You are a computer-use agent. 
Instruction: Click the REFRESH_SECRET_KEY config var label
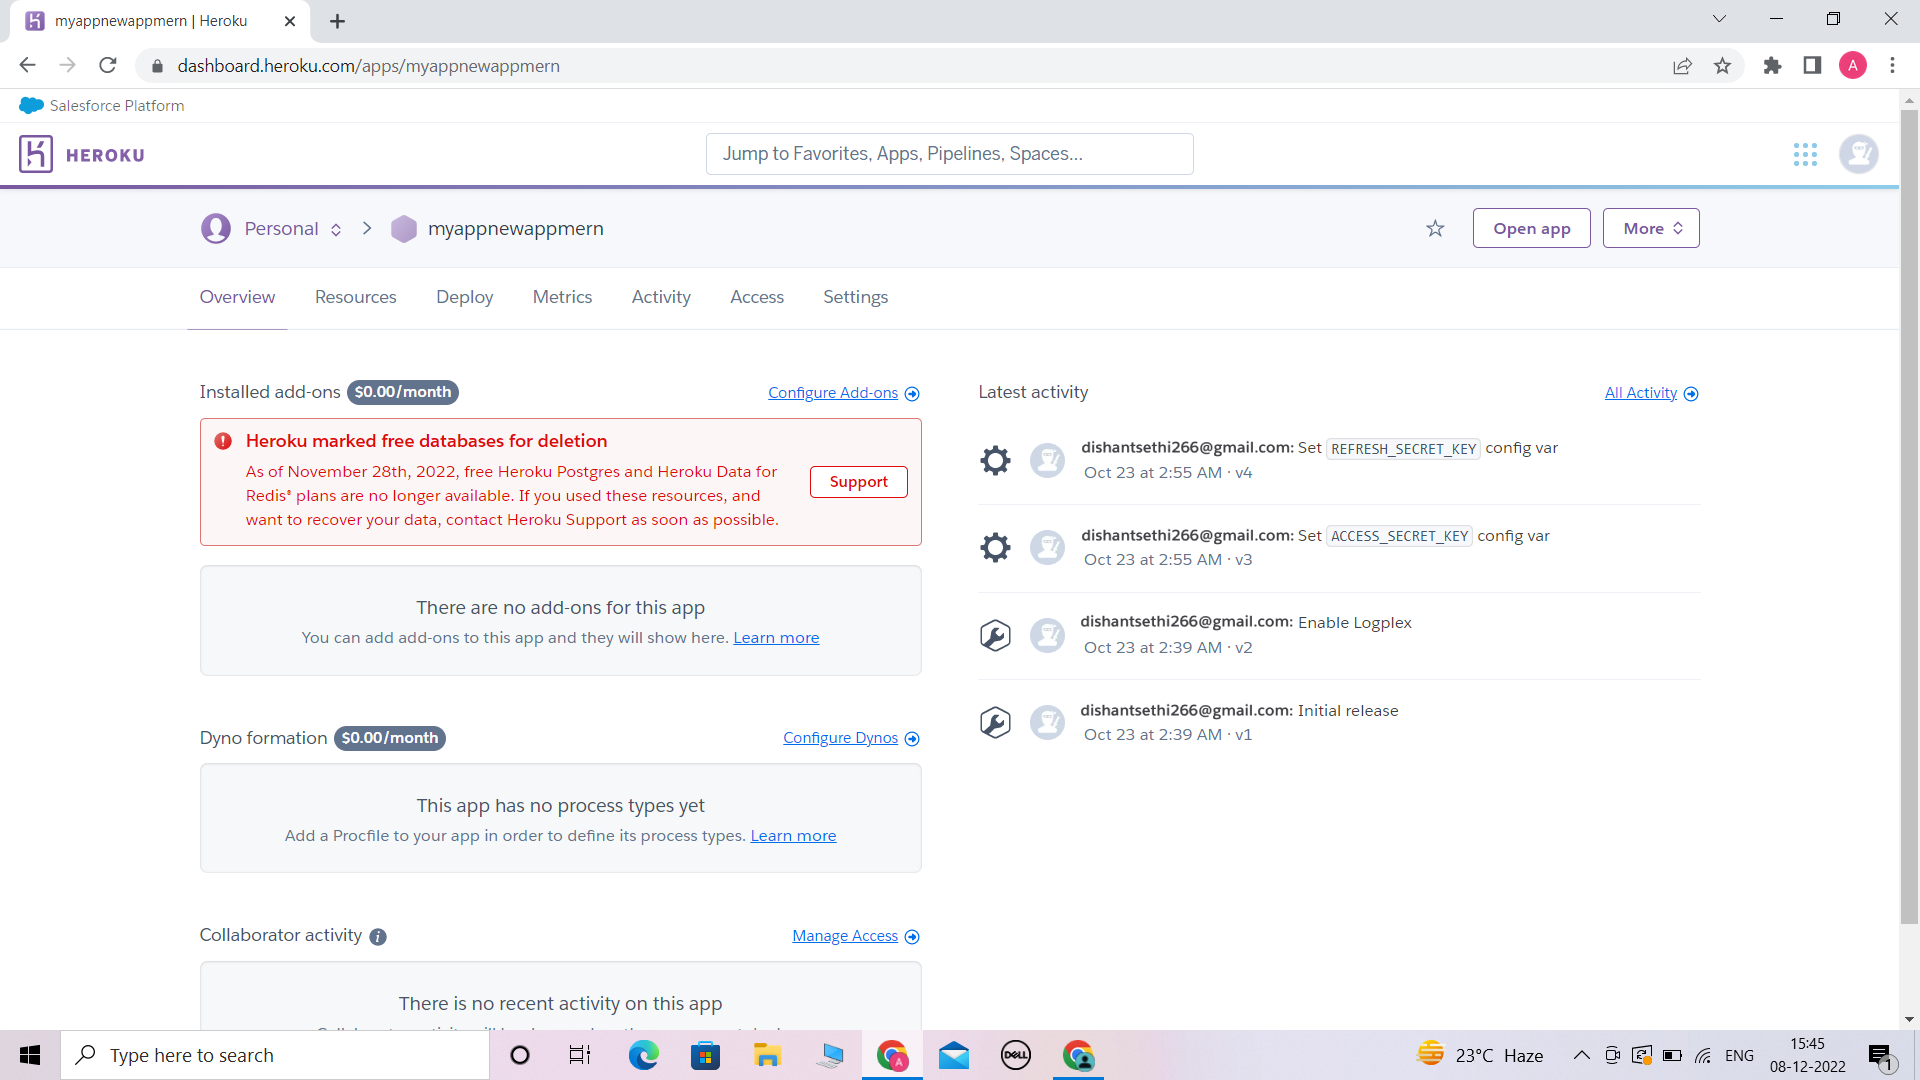pos(1403,449)
